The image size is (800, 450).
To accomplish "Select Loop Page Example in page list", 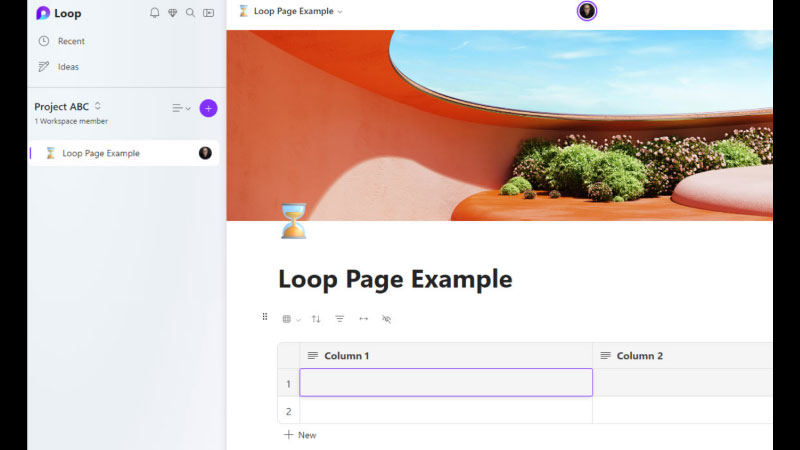I will pos(100,153).
